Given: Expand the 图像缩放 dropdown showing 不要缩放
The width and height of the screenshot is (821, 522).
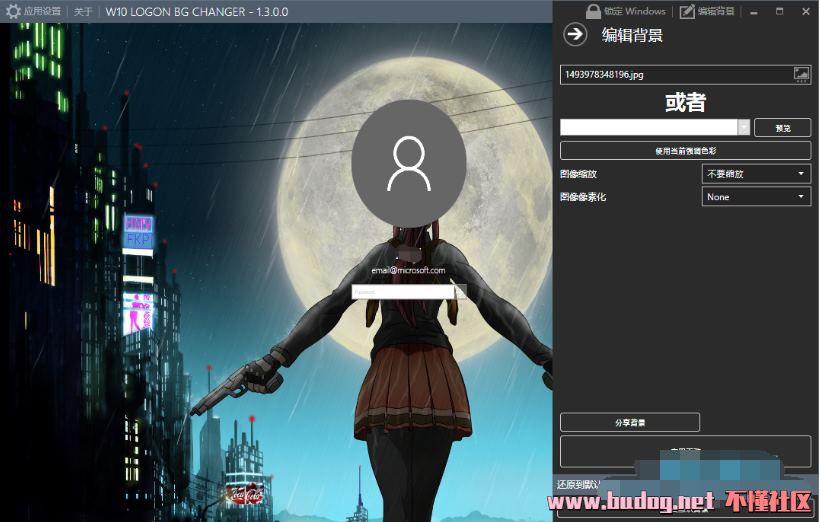Looking at the screenshot, I should click(x=756, y=173).
